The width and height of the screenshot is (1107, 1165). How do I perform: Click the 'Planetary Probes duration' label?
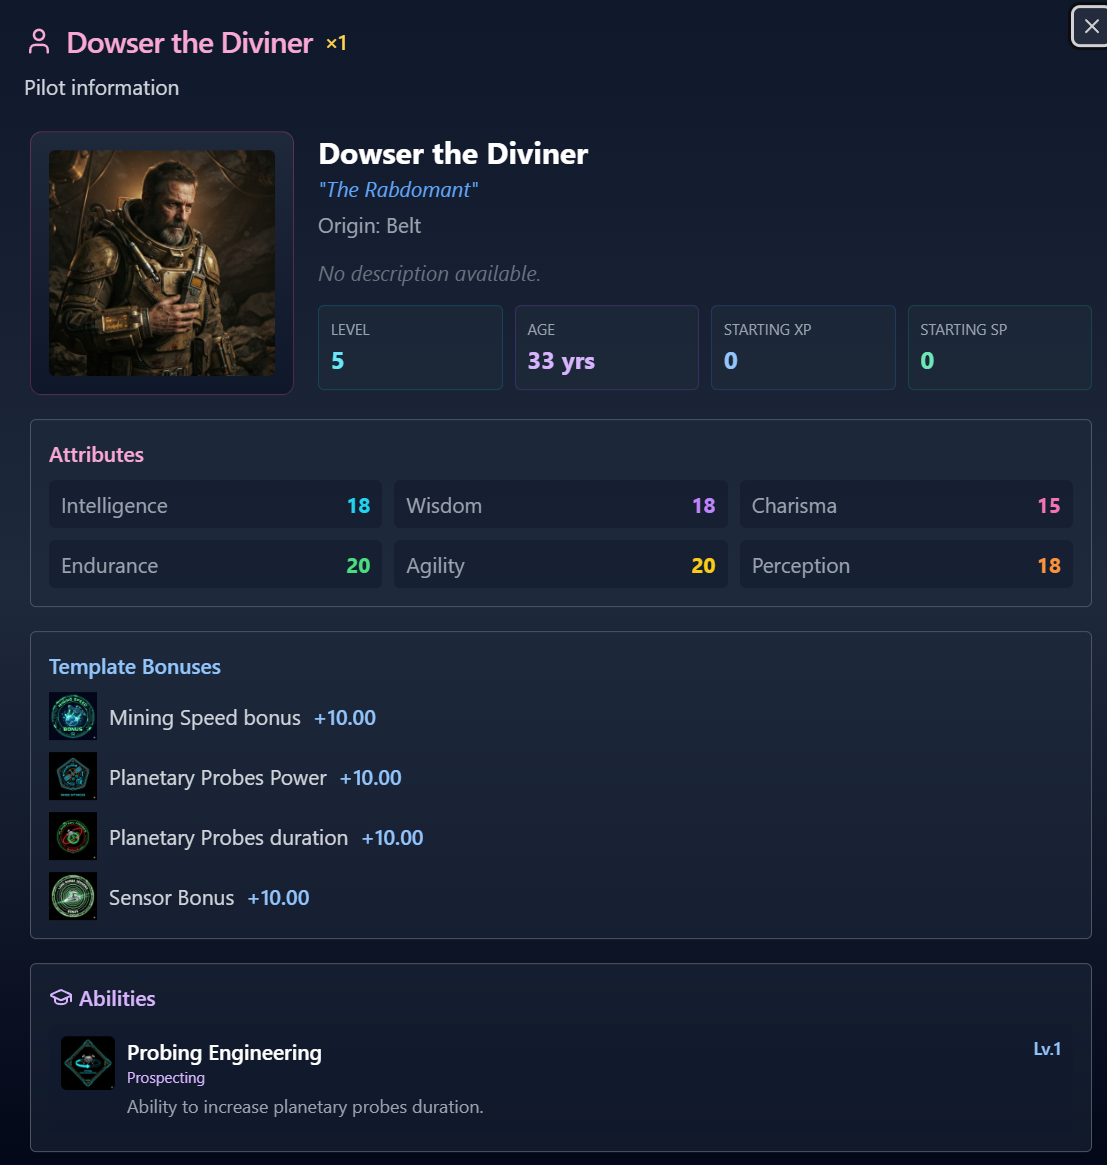pyautogui.click(x=228, y=838)
